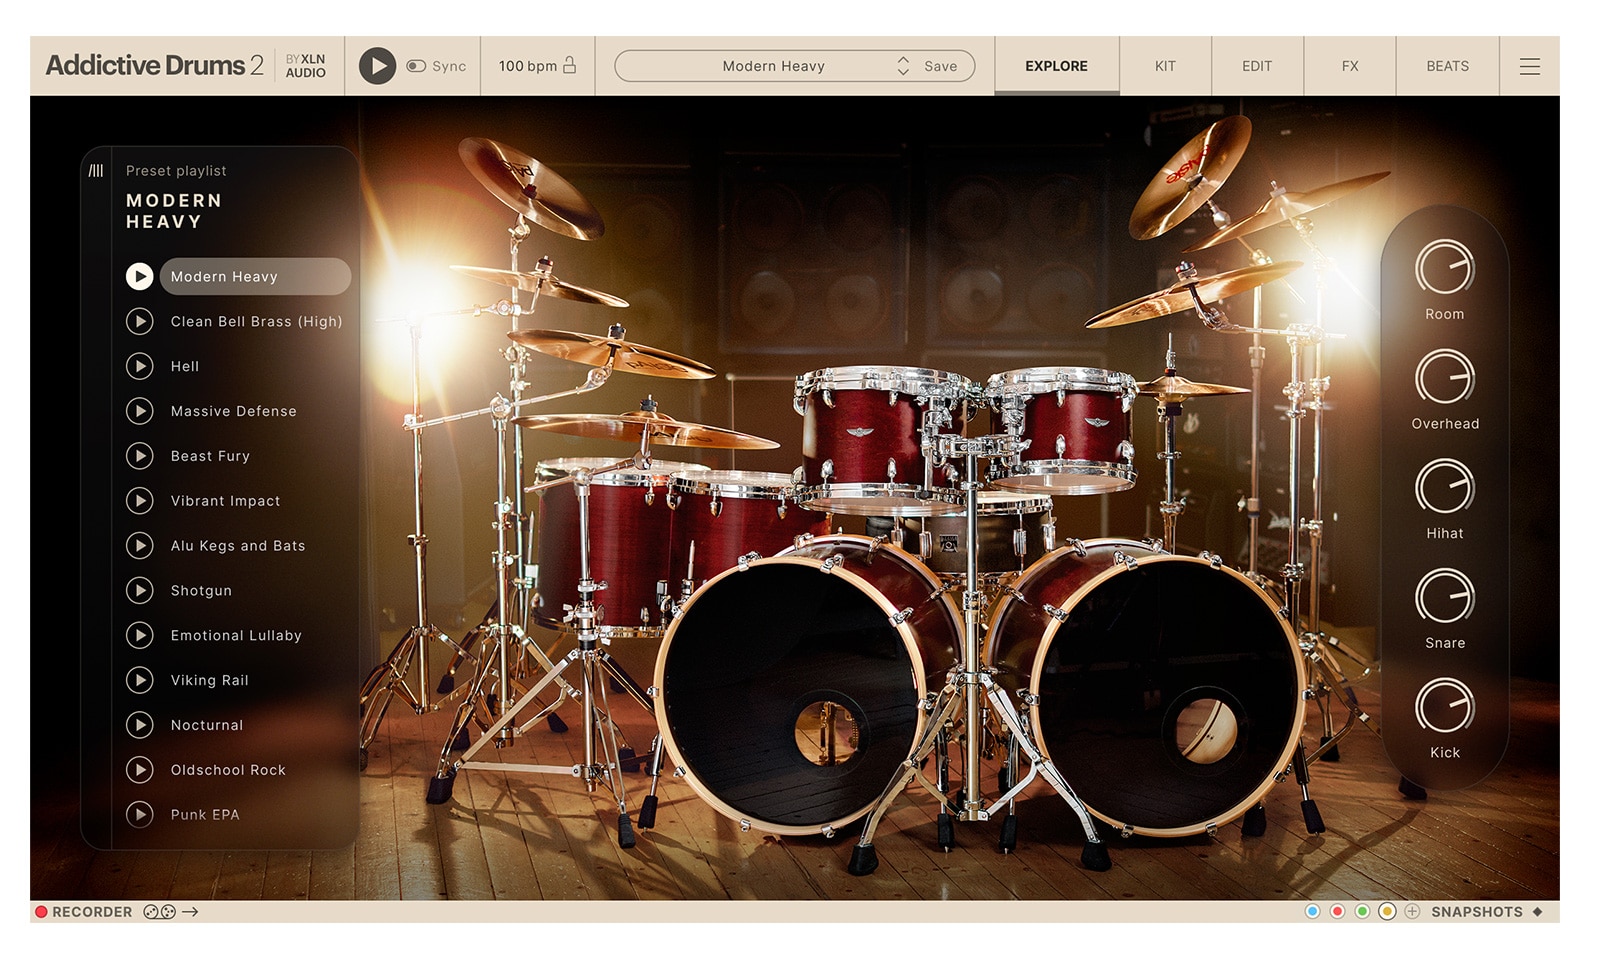Click the Room level knob
The image size is (1620, 955).
tap(1445, 268)
